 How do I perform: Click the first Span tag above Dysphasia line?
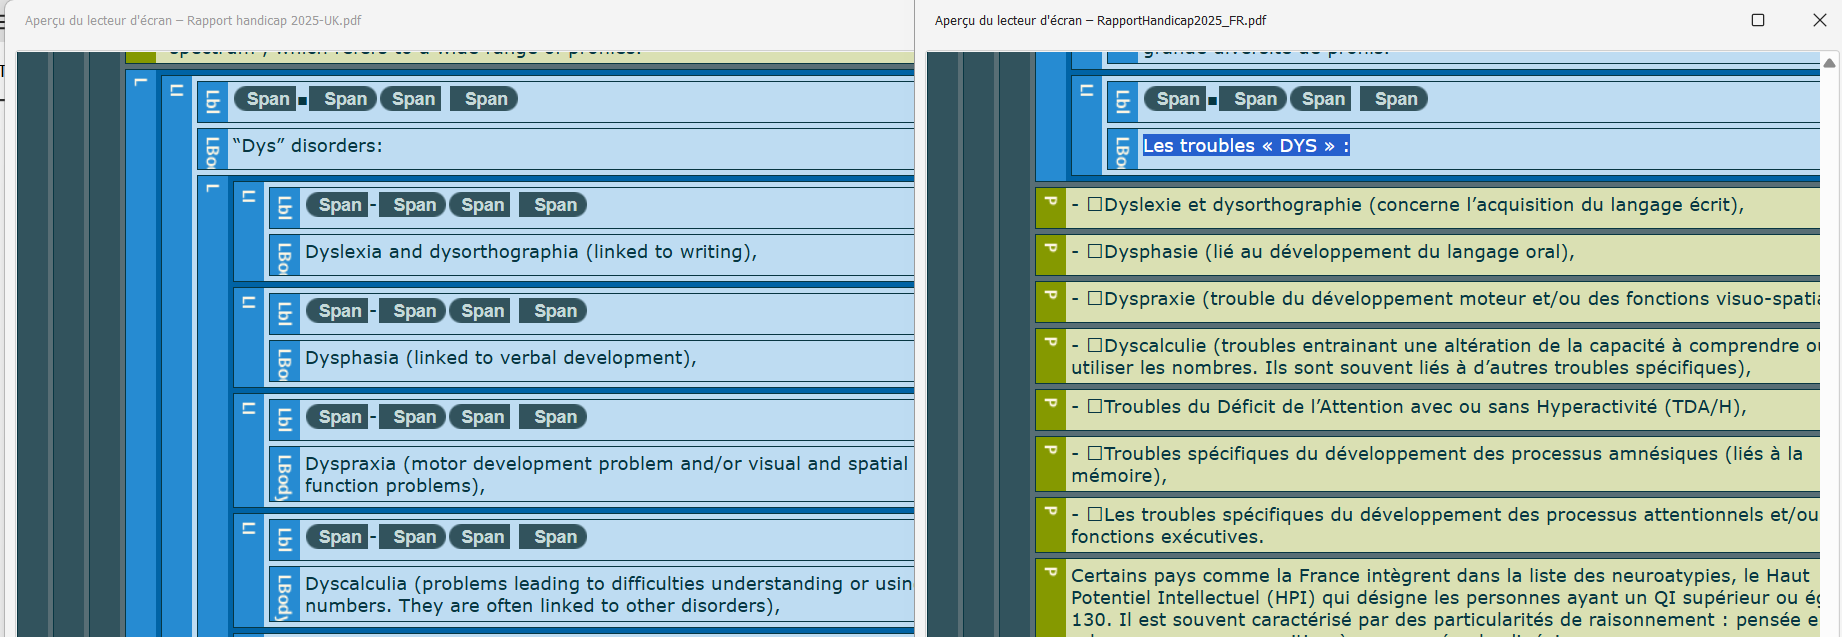coord(340,311)
